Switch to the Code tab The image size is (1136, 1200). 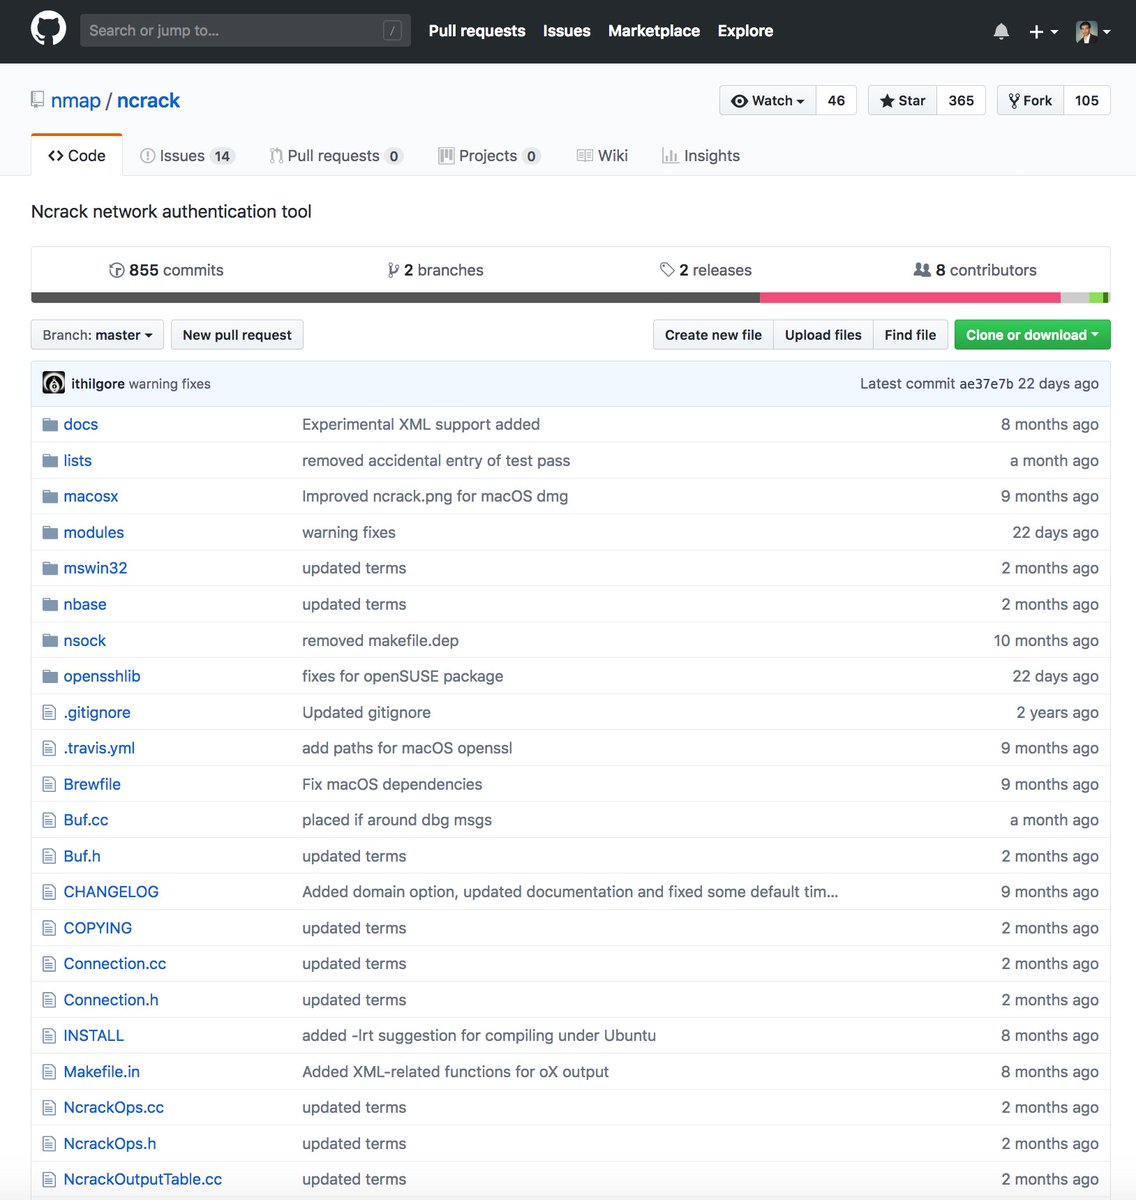(77, 155)
